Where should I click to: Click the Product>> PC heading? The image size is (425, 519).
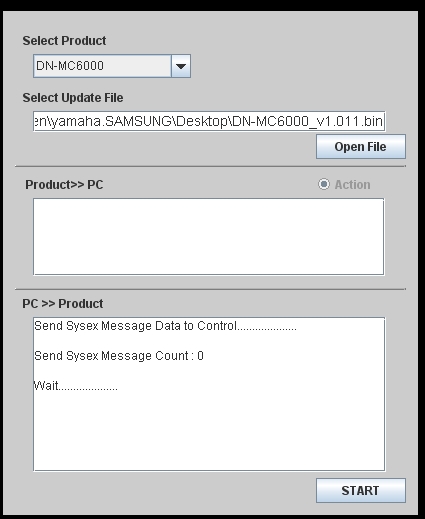[x=64, y=185]
